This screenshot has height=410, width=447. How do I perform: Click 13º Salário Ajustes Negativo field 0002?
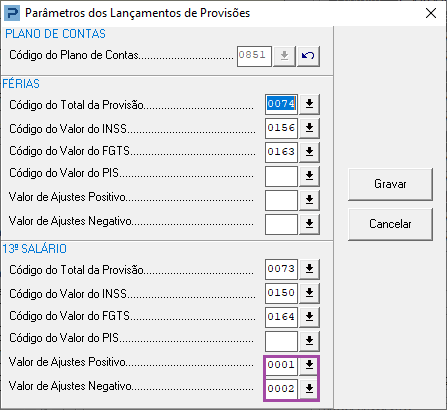point(281,389)
